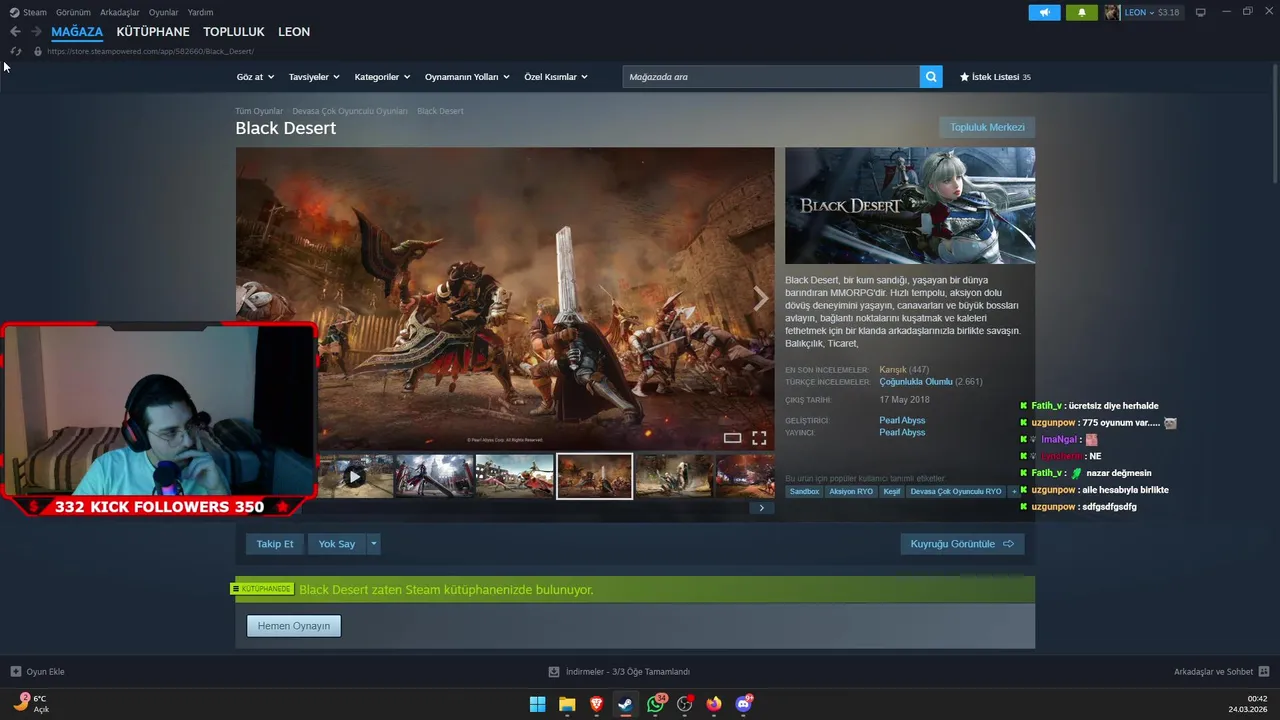The image size is (1280, 720).
Task: Open OBS Studio from taskbar
Action: 684,704
